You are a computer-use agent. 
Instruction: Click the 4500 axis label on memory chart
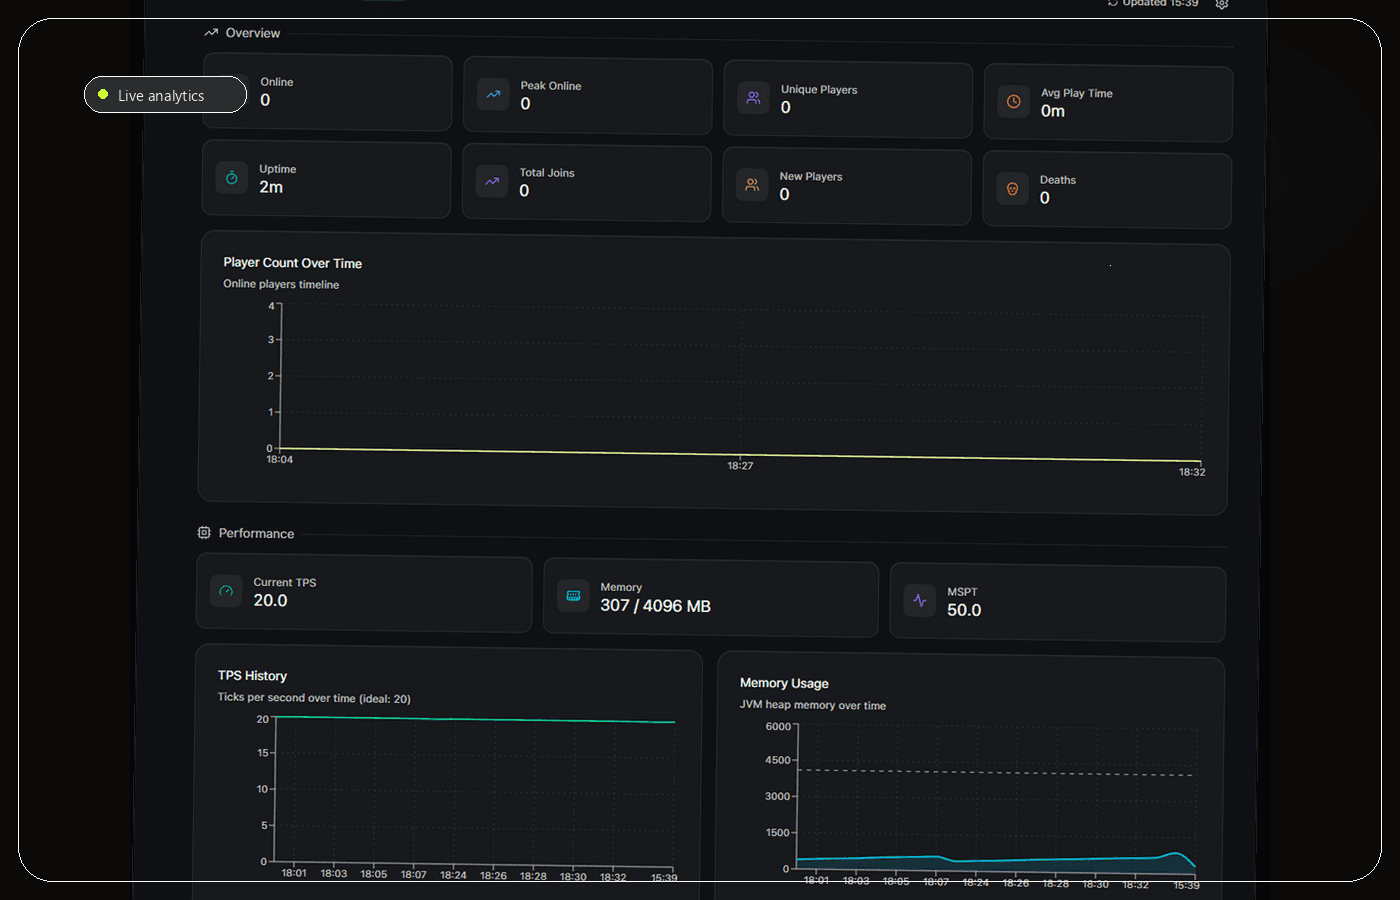(x=778, y=760)
